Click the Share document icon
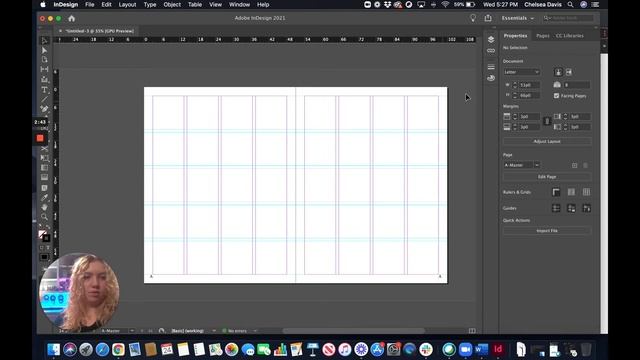Screen dimensions: 640x360 pyautogui.click(x=488, y=18)
